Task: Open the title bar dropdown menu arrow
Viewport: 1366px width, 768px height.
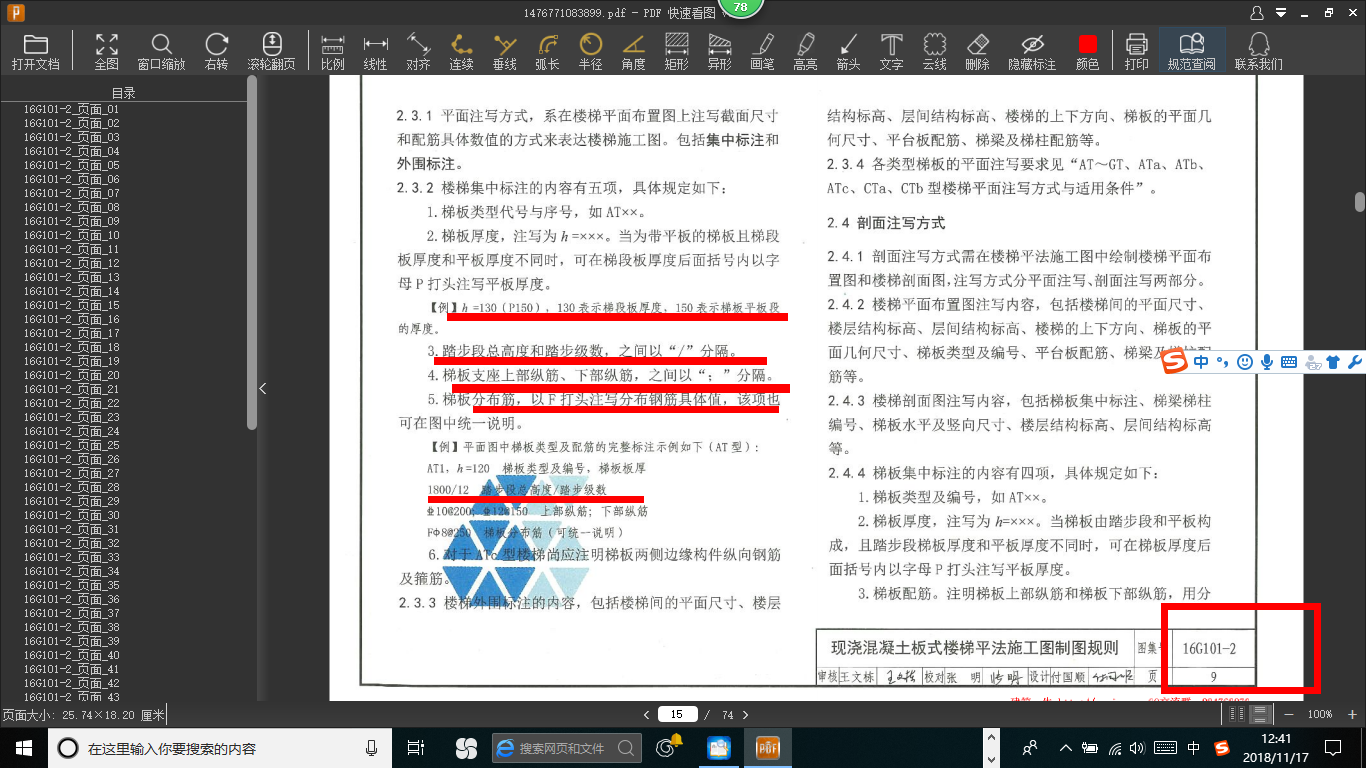Action: point(1280,13)
